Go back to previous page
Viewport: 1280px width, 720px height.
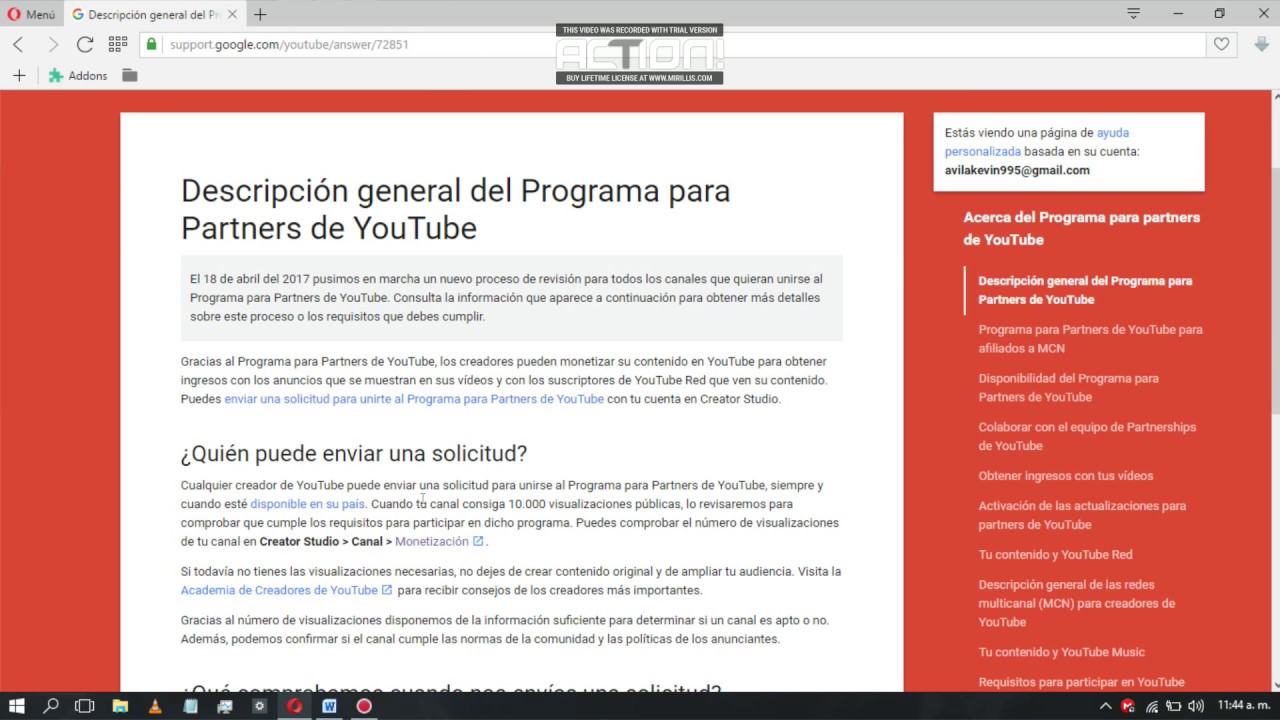(x=18, y=44)
